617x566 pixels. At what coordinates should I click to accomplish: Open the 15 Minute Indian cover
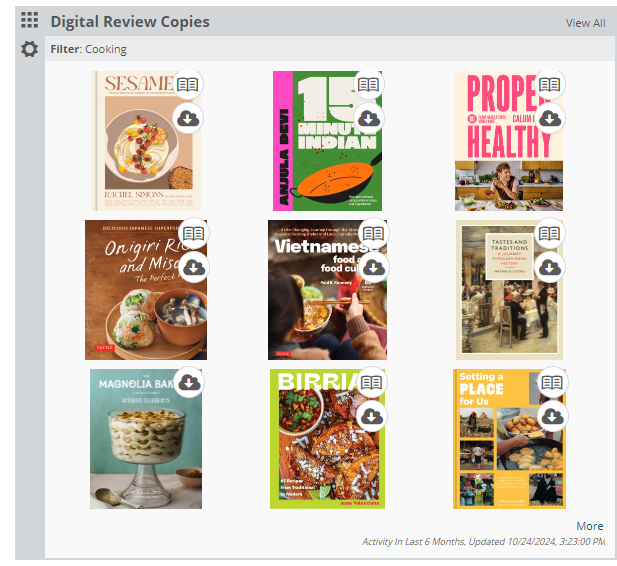[327, 141]
